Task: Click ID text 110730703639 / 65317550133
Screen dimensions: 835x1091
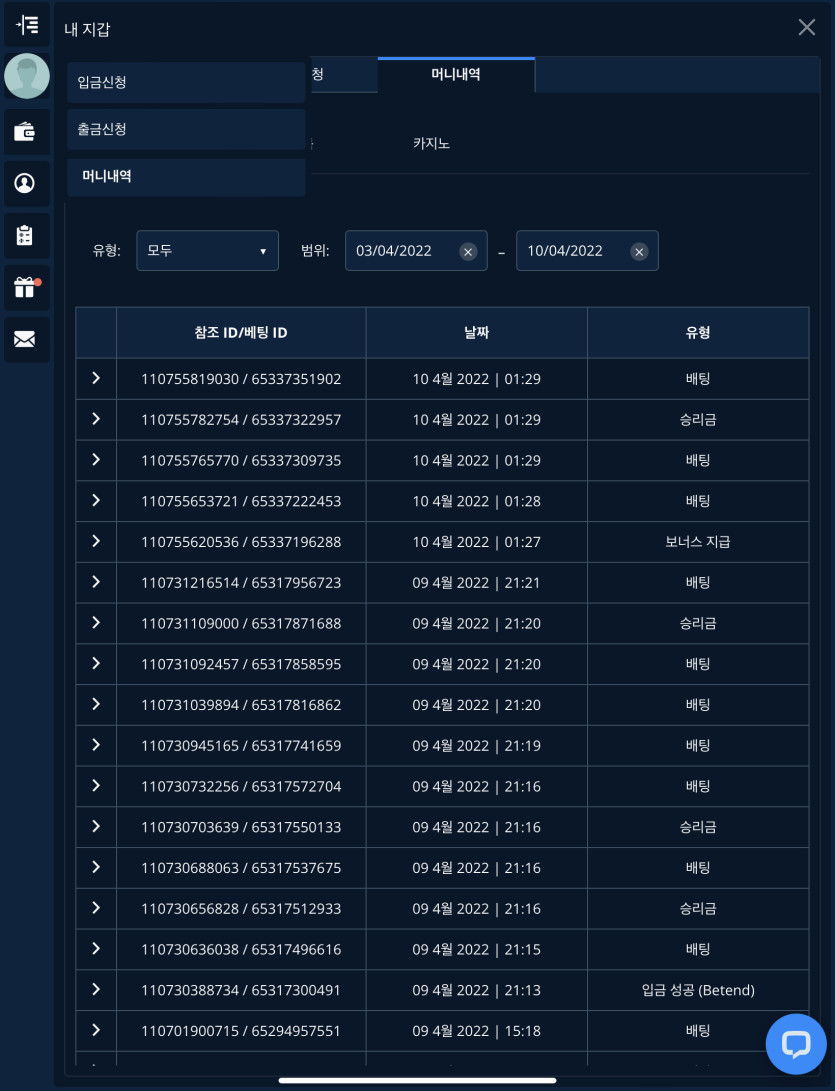Action: point(241,827)
